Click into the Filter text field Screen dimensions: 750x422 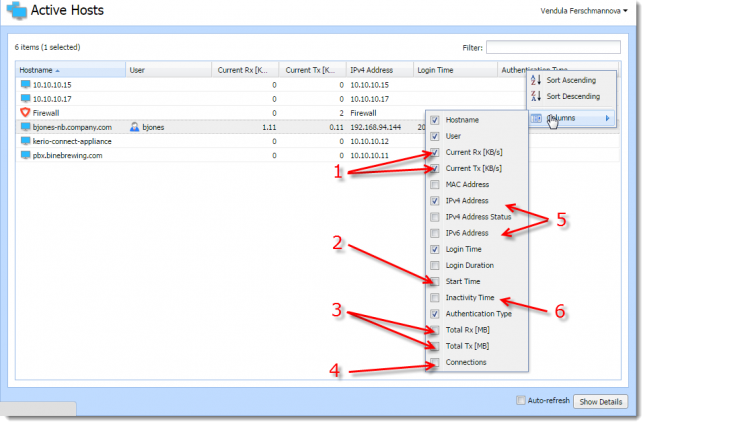click(x=553, y=47)
